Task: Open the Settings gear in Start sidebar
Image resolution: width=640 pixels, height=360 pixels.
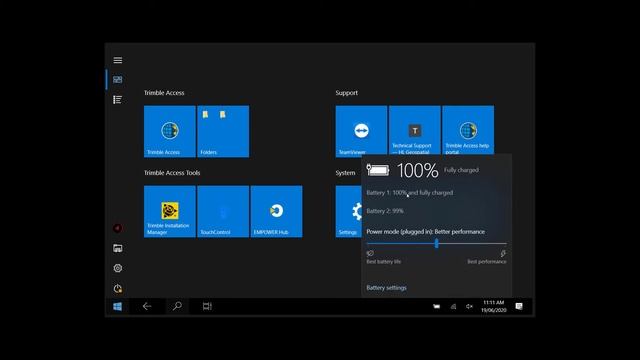Action: click(118, 268)
